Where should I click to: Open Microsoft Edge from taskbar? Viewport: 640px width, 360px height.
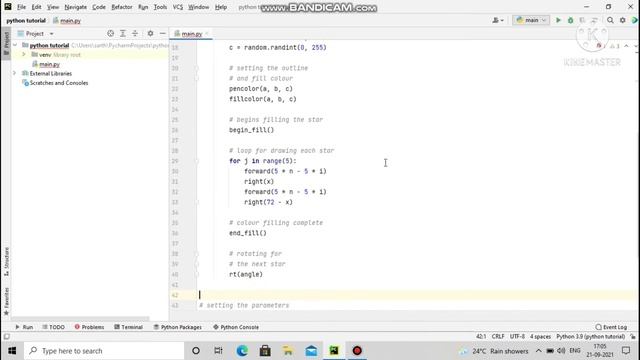[242, 351]
